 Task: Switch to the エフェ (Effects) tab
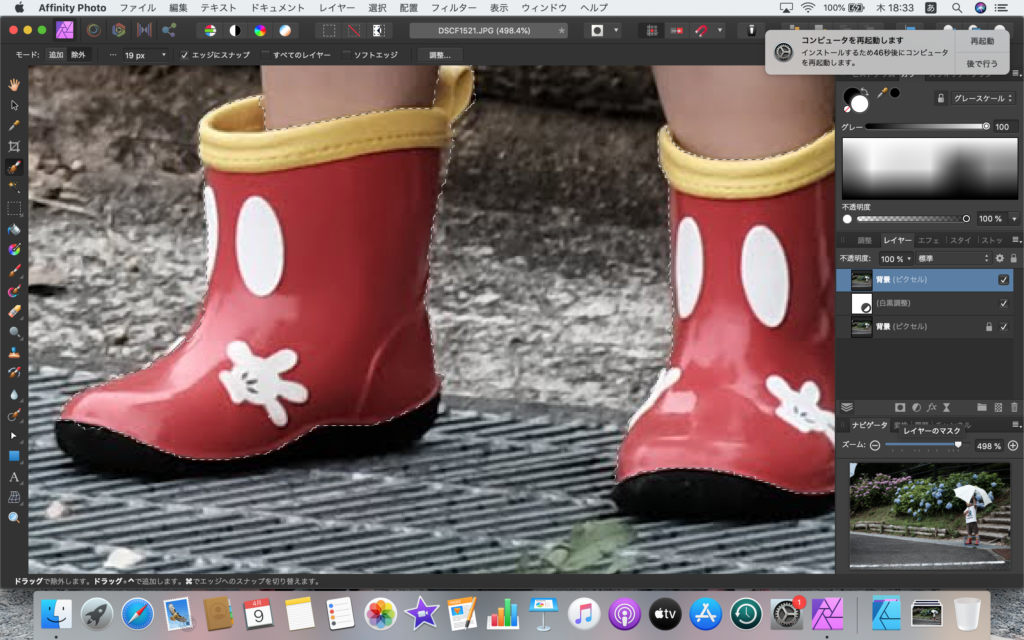pyautogui.click(x=928, y=240)
